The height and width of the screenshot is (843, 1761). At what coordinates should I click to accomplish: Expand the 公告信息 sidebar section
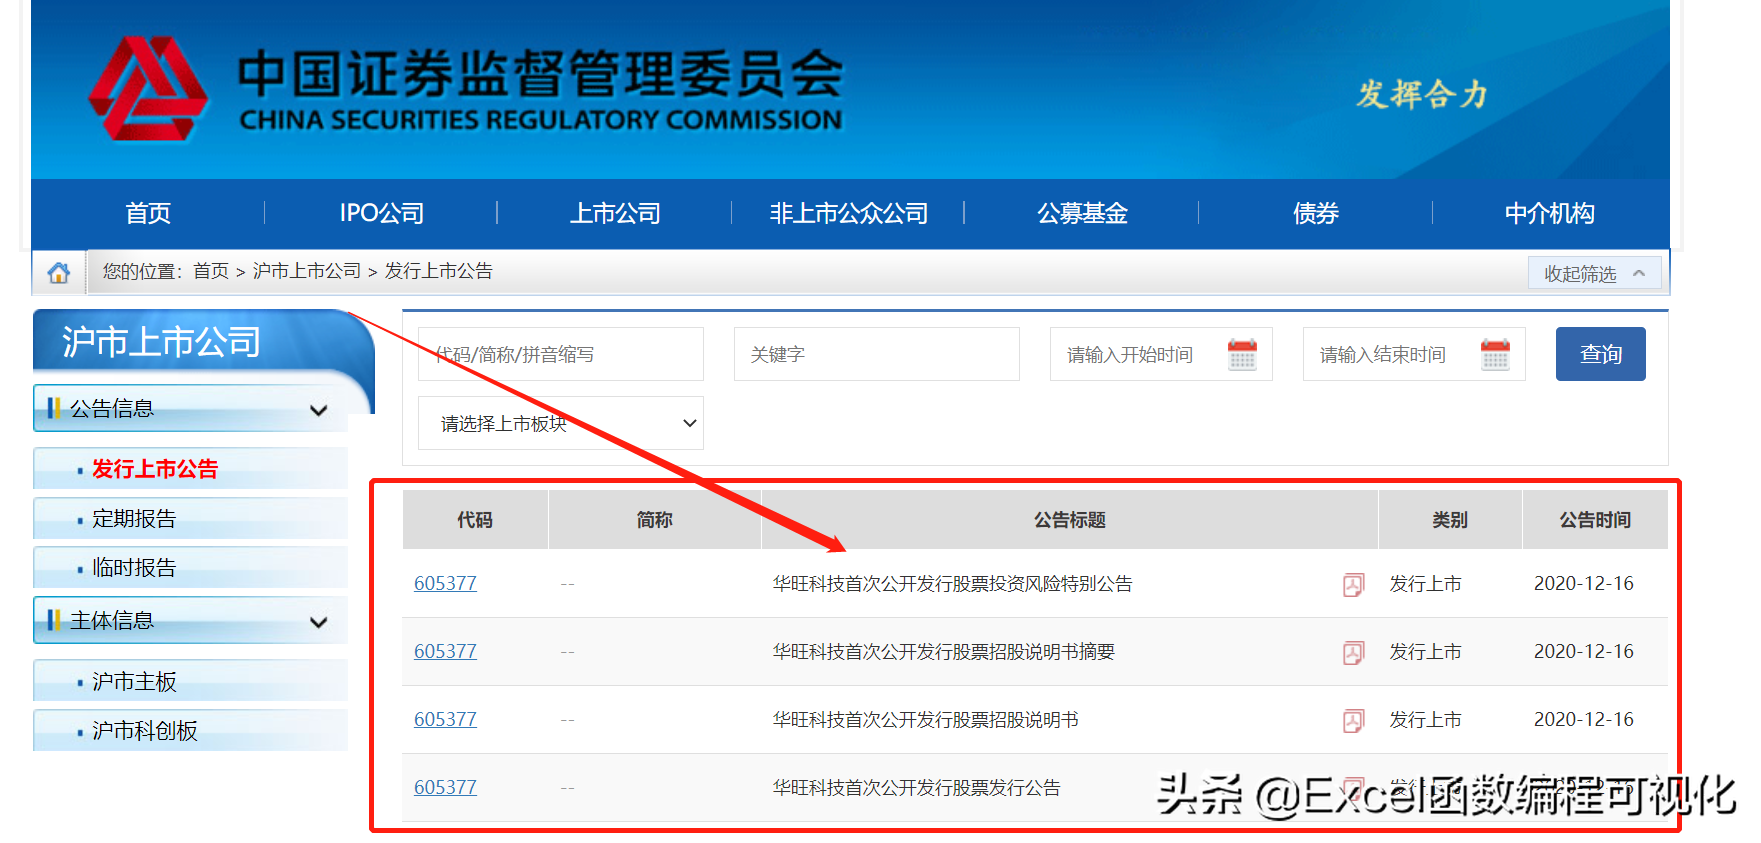pos(190,408)
